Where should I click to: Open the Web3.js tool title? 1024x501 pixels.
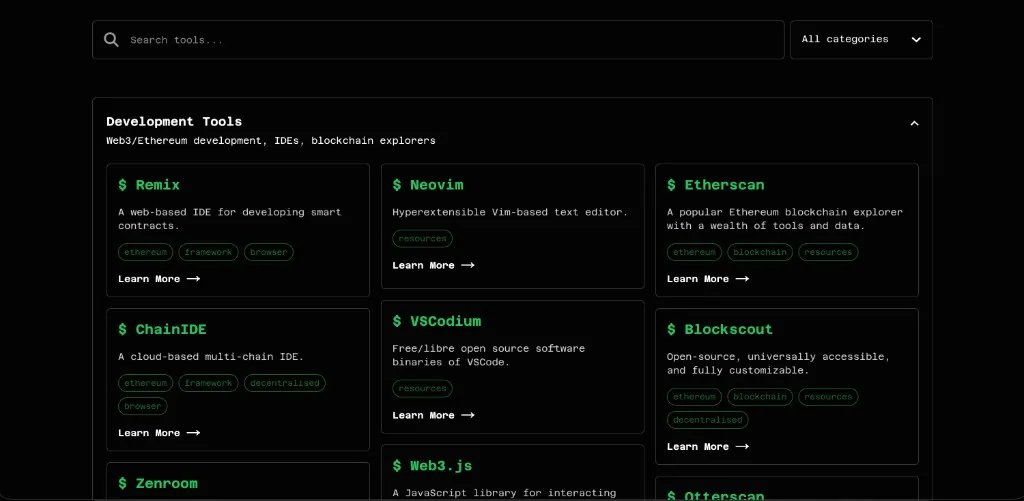pyautogui.click(x=440, y=466)
